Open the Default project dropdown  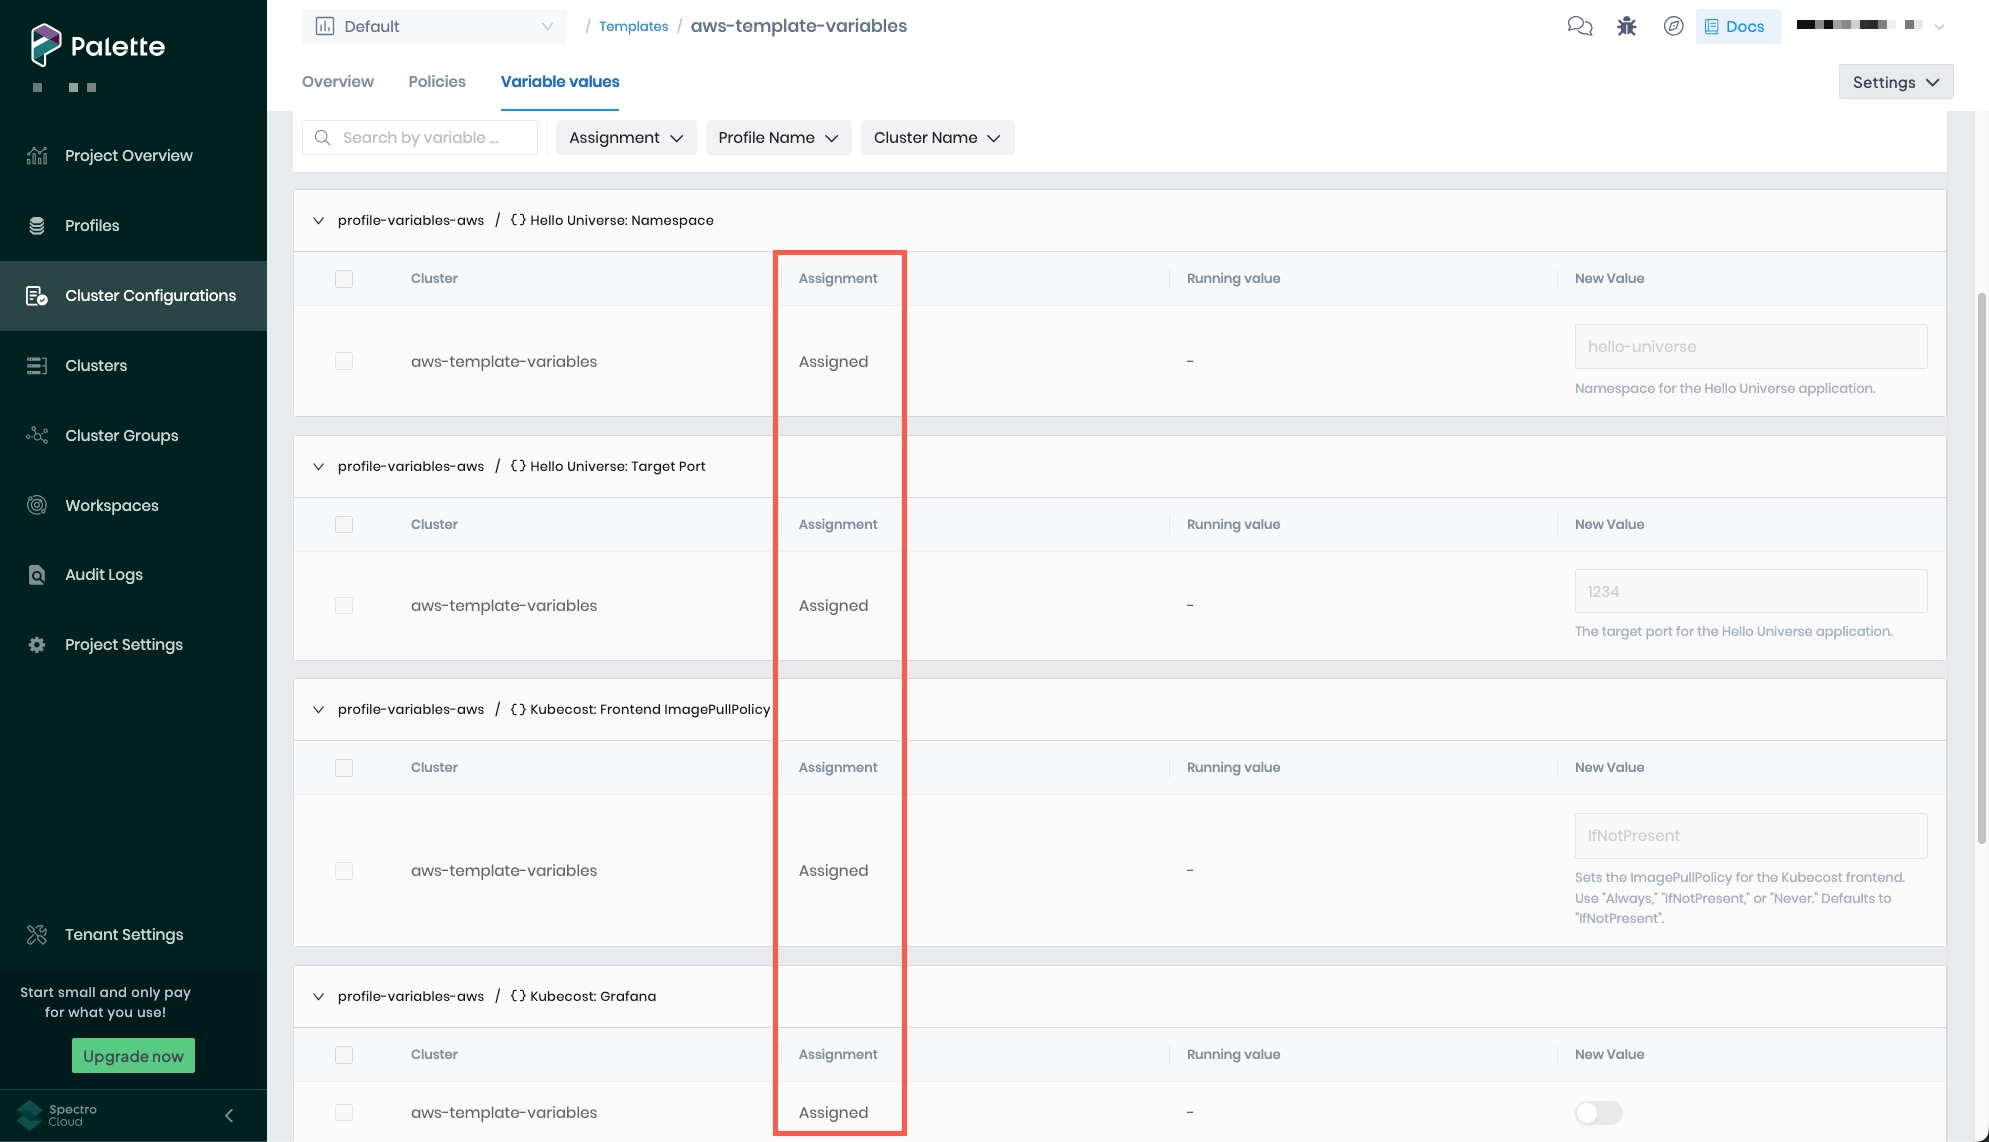(433, 26)
